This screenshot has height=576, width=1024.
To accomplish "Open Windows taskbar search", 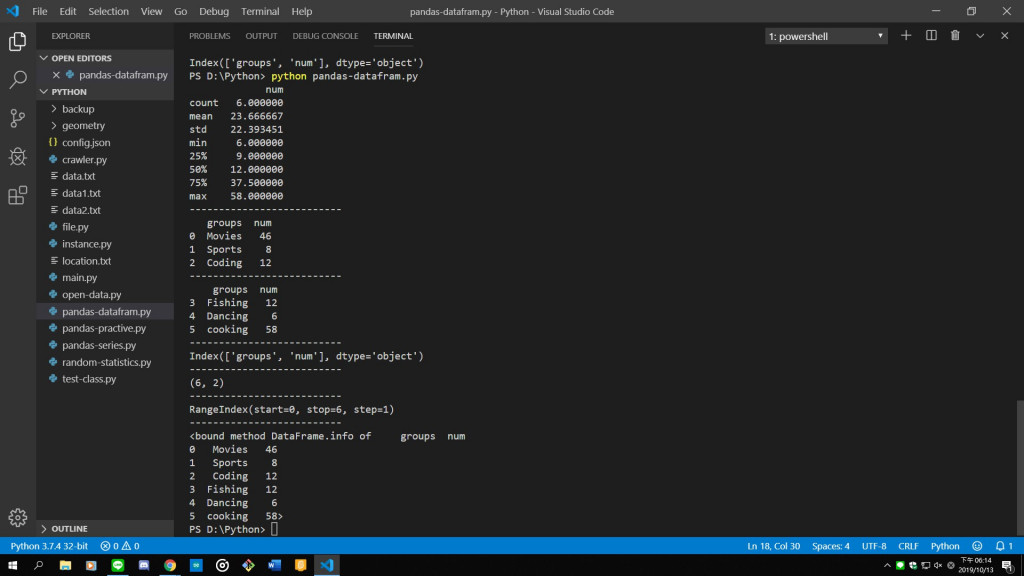I will [39, 566].
